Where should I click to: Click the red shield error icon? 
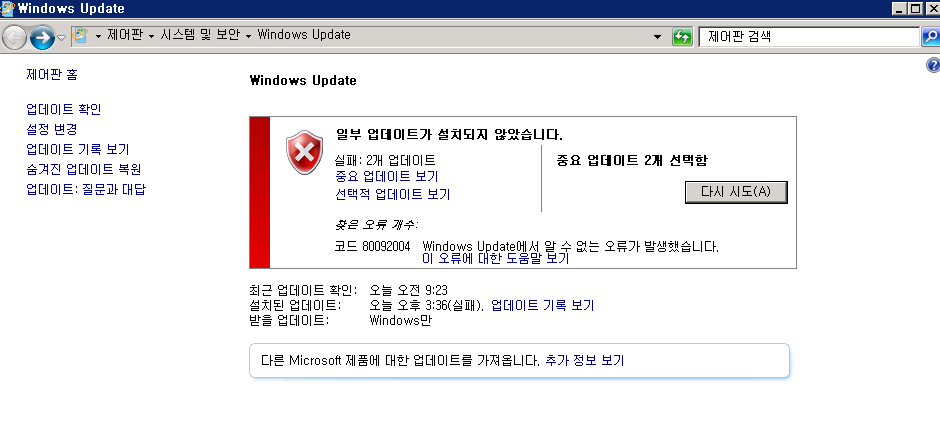(x=305, y=152)
